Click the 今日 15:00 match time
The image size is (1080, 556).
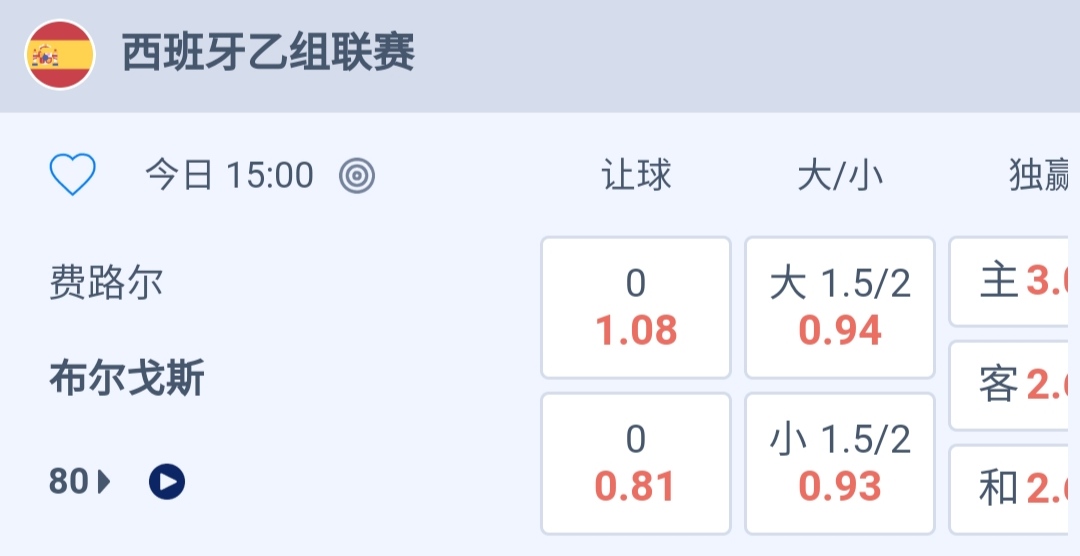click(230, 176)
